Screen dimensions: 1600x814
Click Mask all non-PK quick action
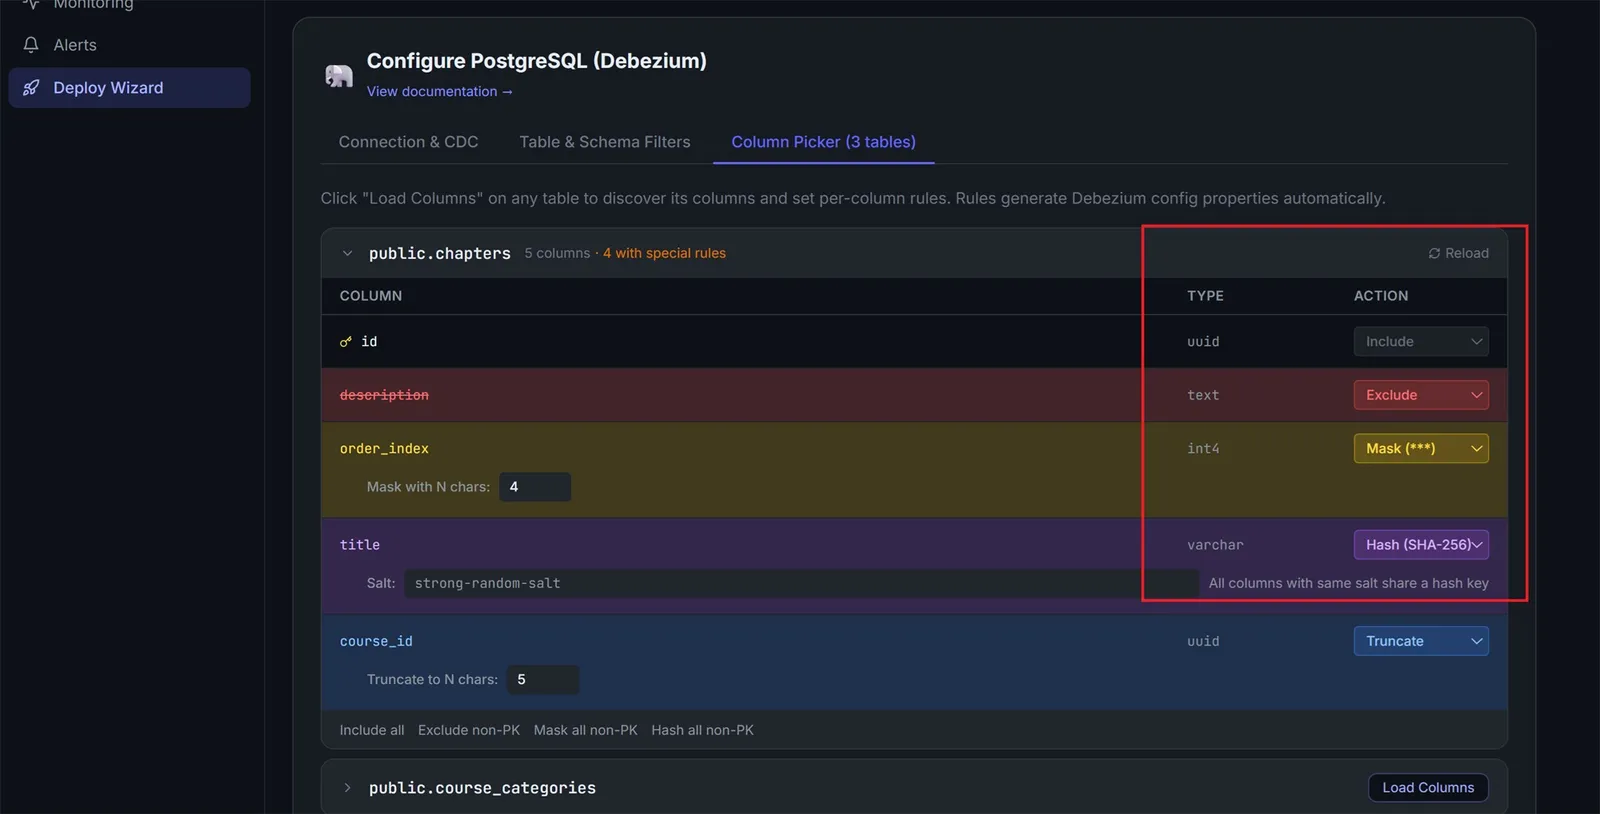(585, 730)
